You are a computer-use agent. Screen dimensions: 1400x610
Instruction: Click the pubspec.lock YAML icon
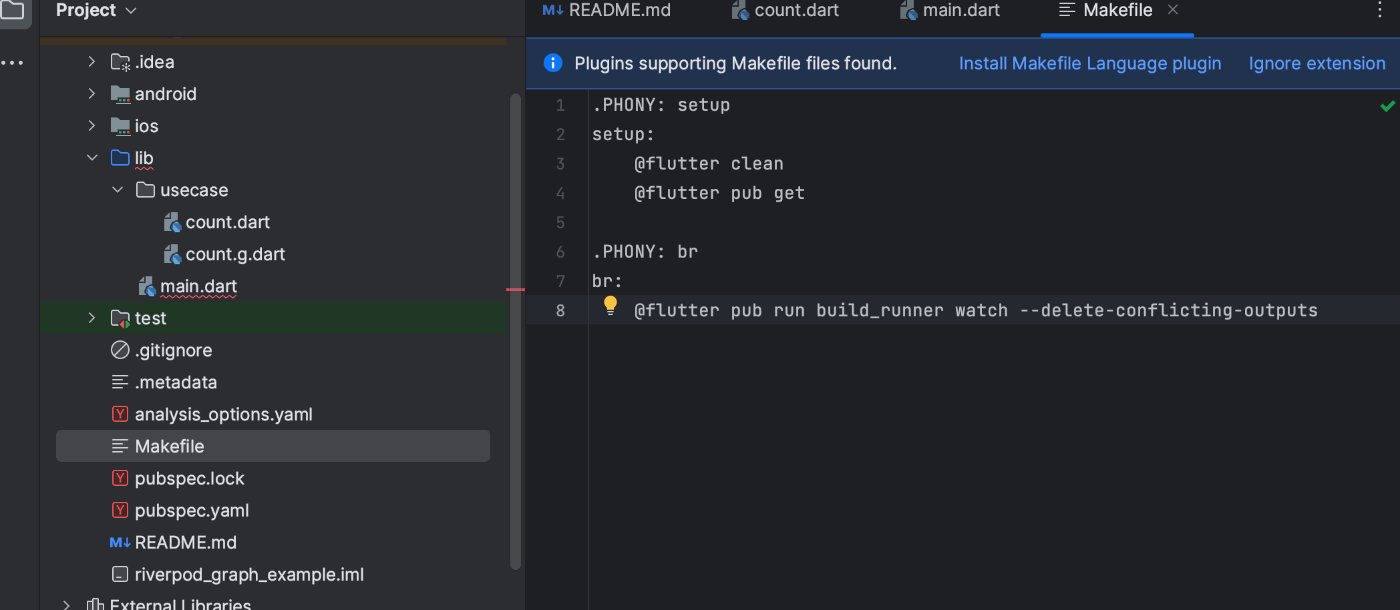[120, 478]
